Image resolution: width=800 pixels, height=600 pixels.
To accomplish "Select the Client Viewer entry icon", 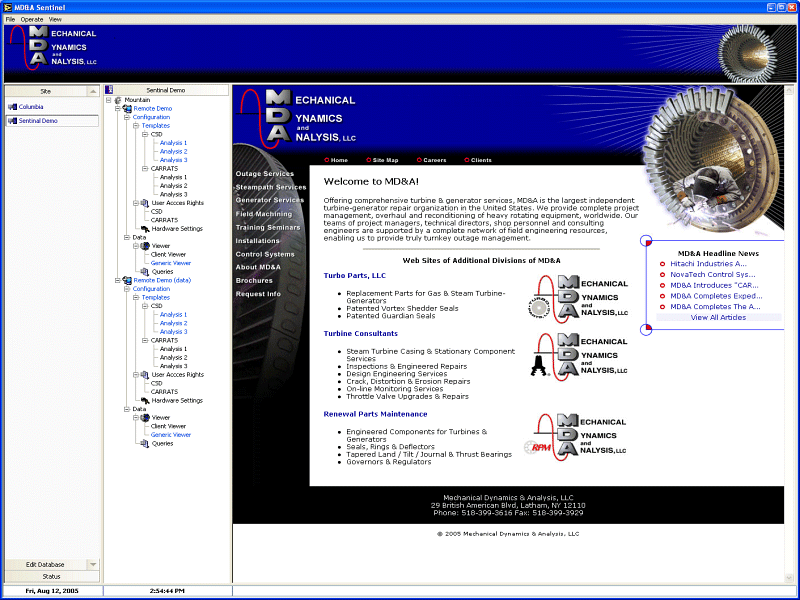I will point(166,254).
